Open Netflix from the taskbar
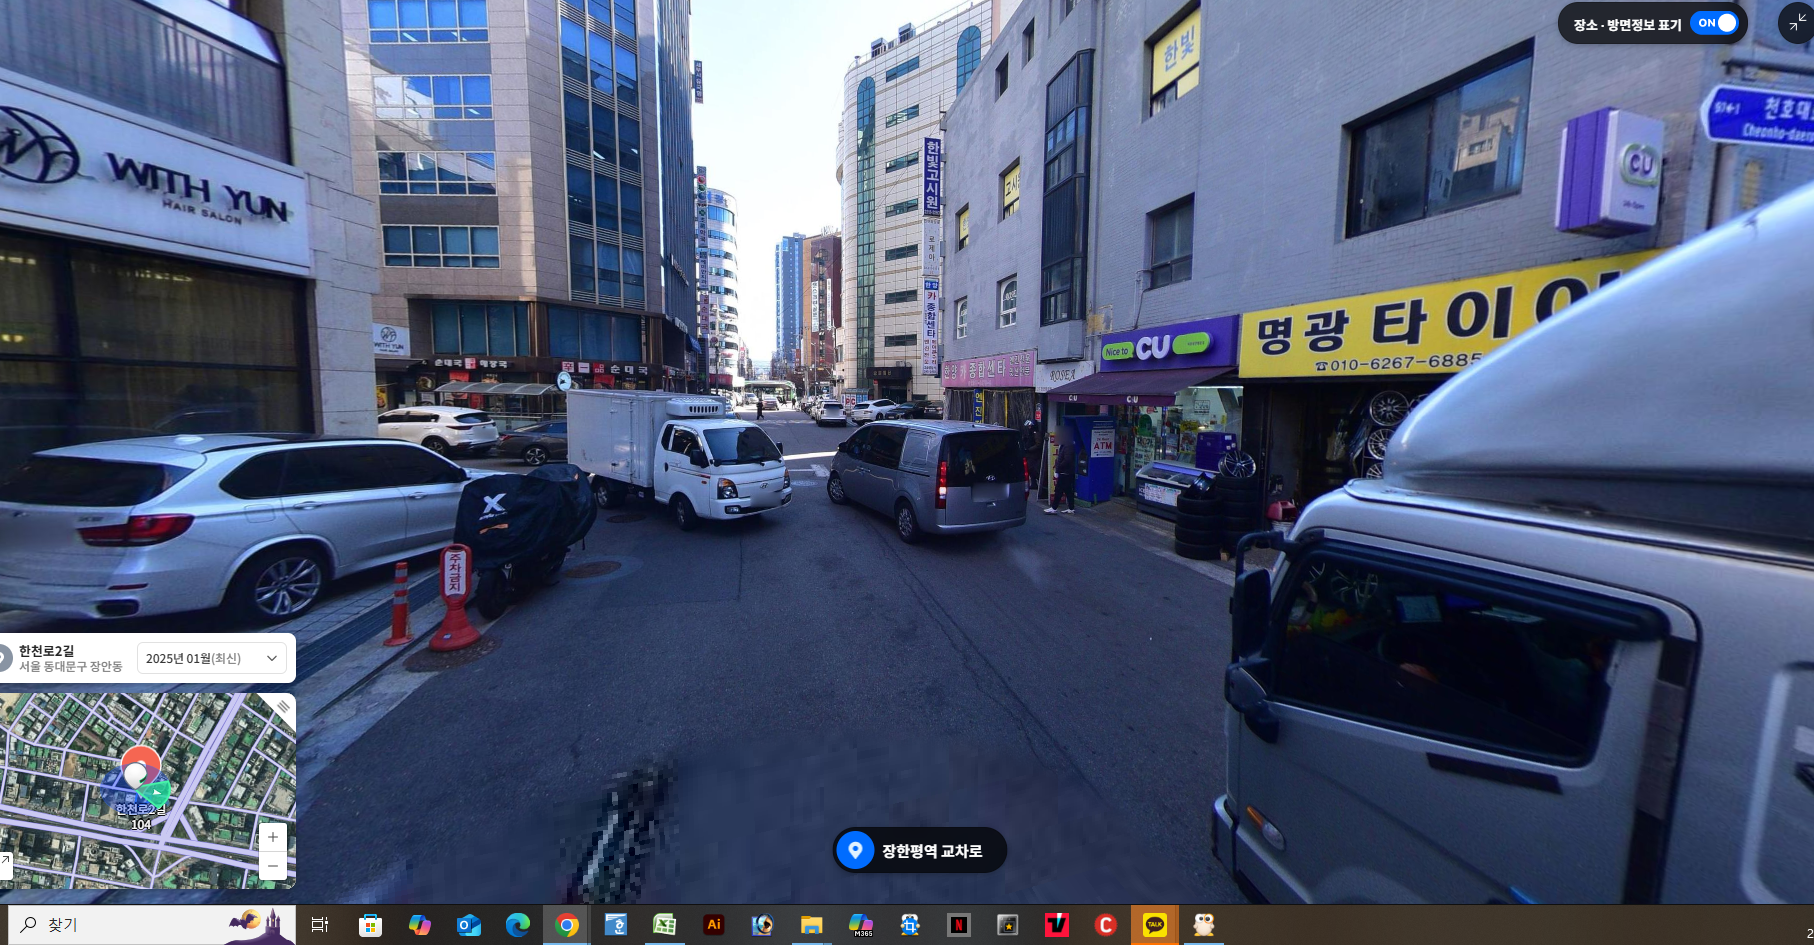The height and width of the screenshot is (945, 1814). point(958,925)
